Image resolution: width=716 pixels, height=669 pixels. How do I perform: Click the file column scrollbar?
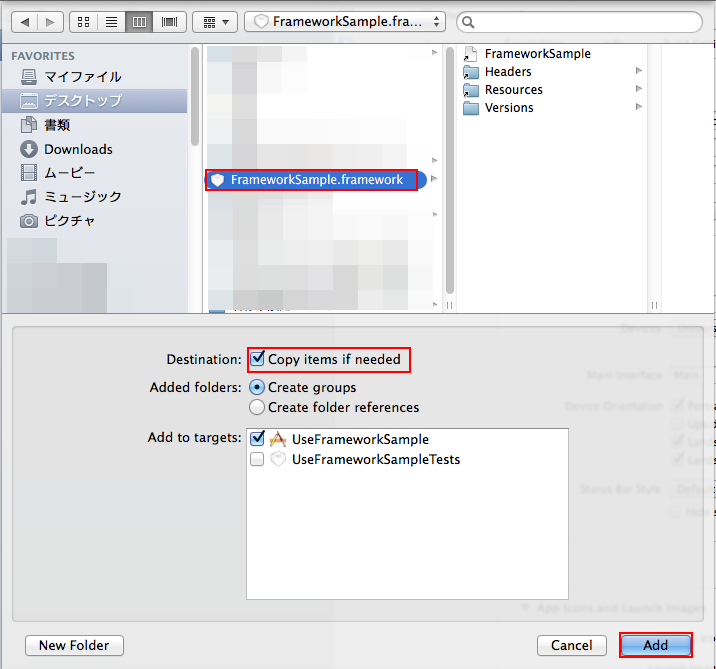450,171
